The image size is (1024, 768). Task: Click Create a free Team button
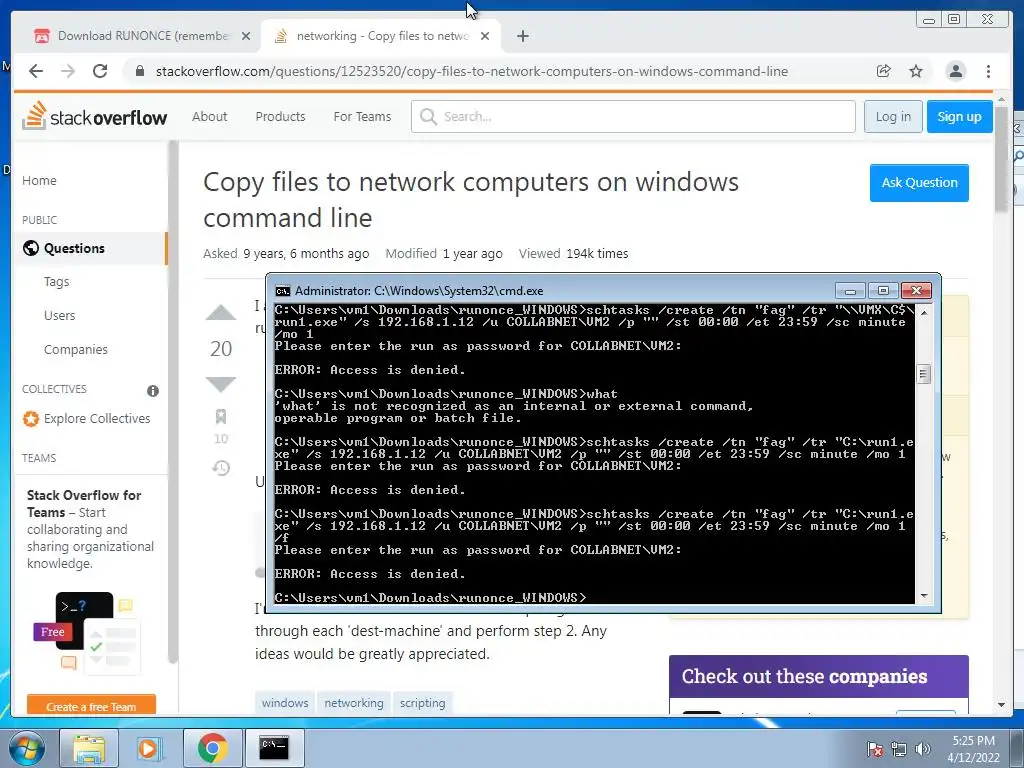point(91,705)
